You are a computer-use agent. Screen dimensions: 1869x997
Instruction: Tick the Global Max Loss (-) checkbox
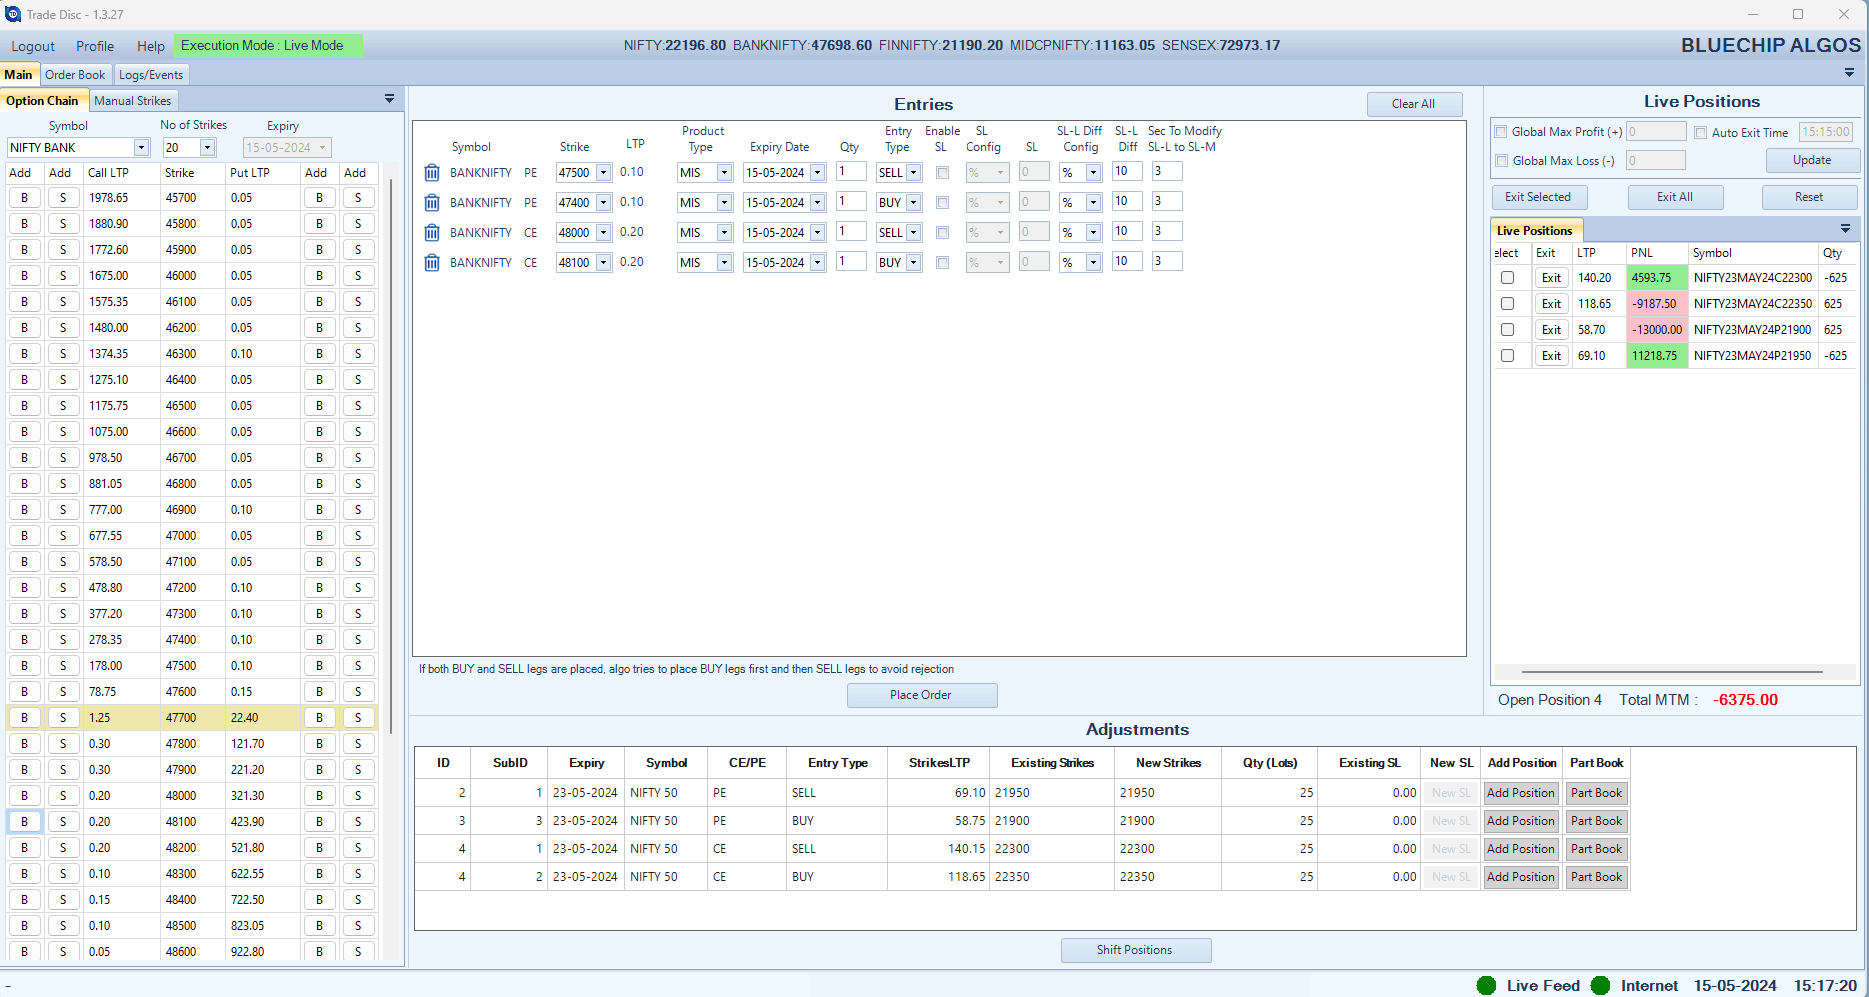click(1501, 161)
